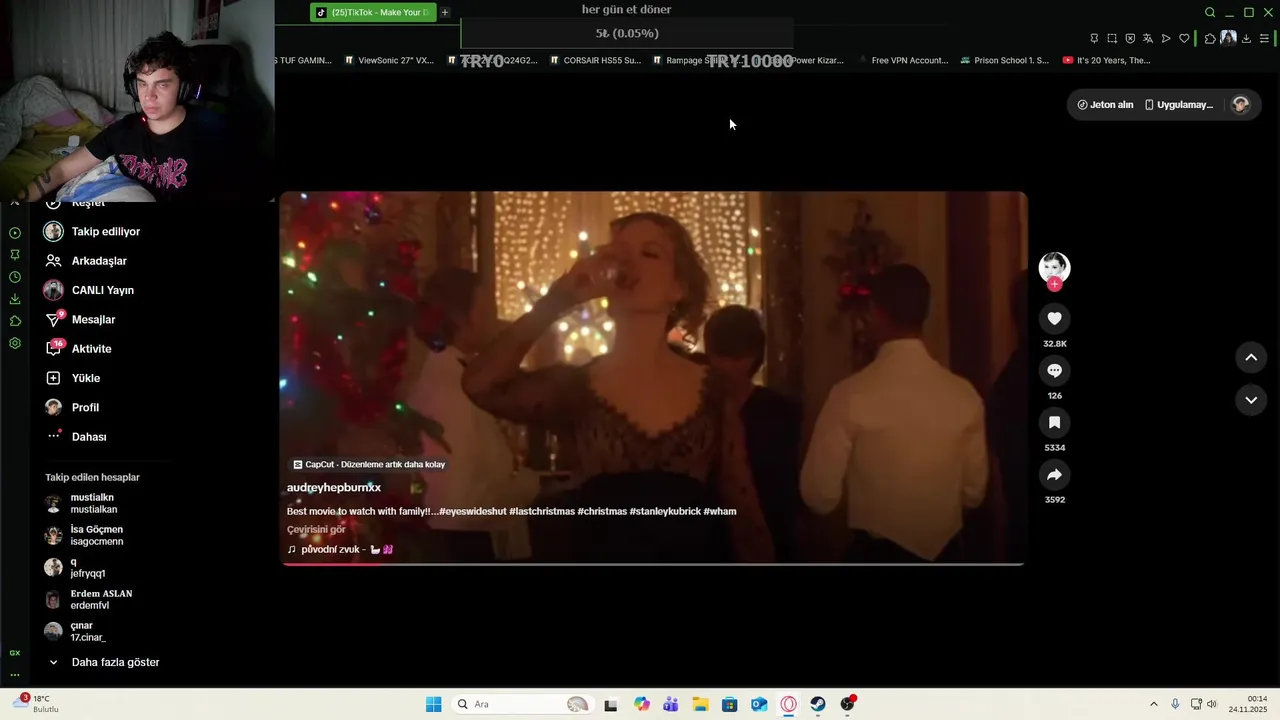
Task: Open mustialkn followed account
Action: coord(82,503)
